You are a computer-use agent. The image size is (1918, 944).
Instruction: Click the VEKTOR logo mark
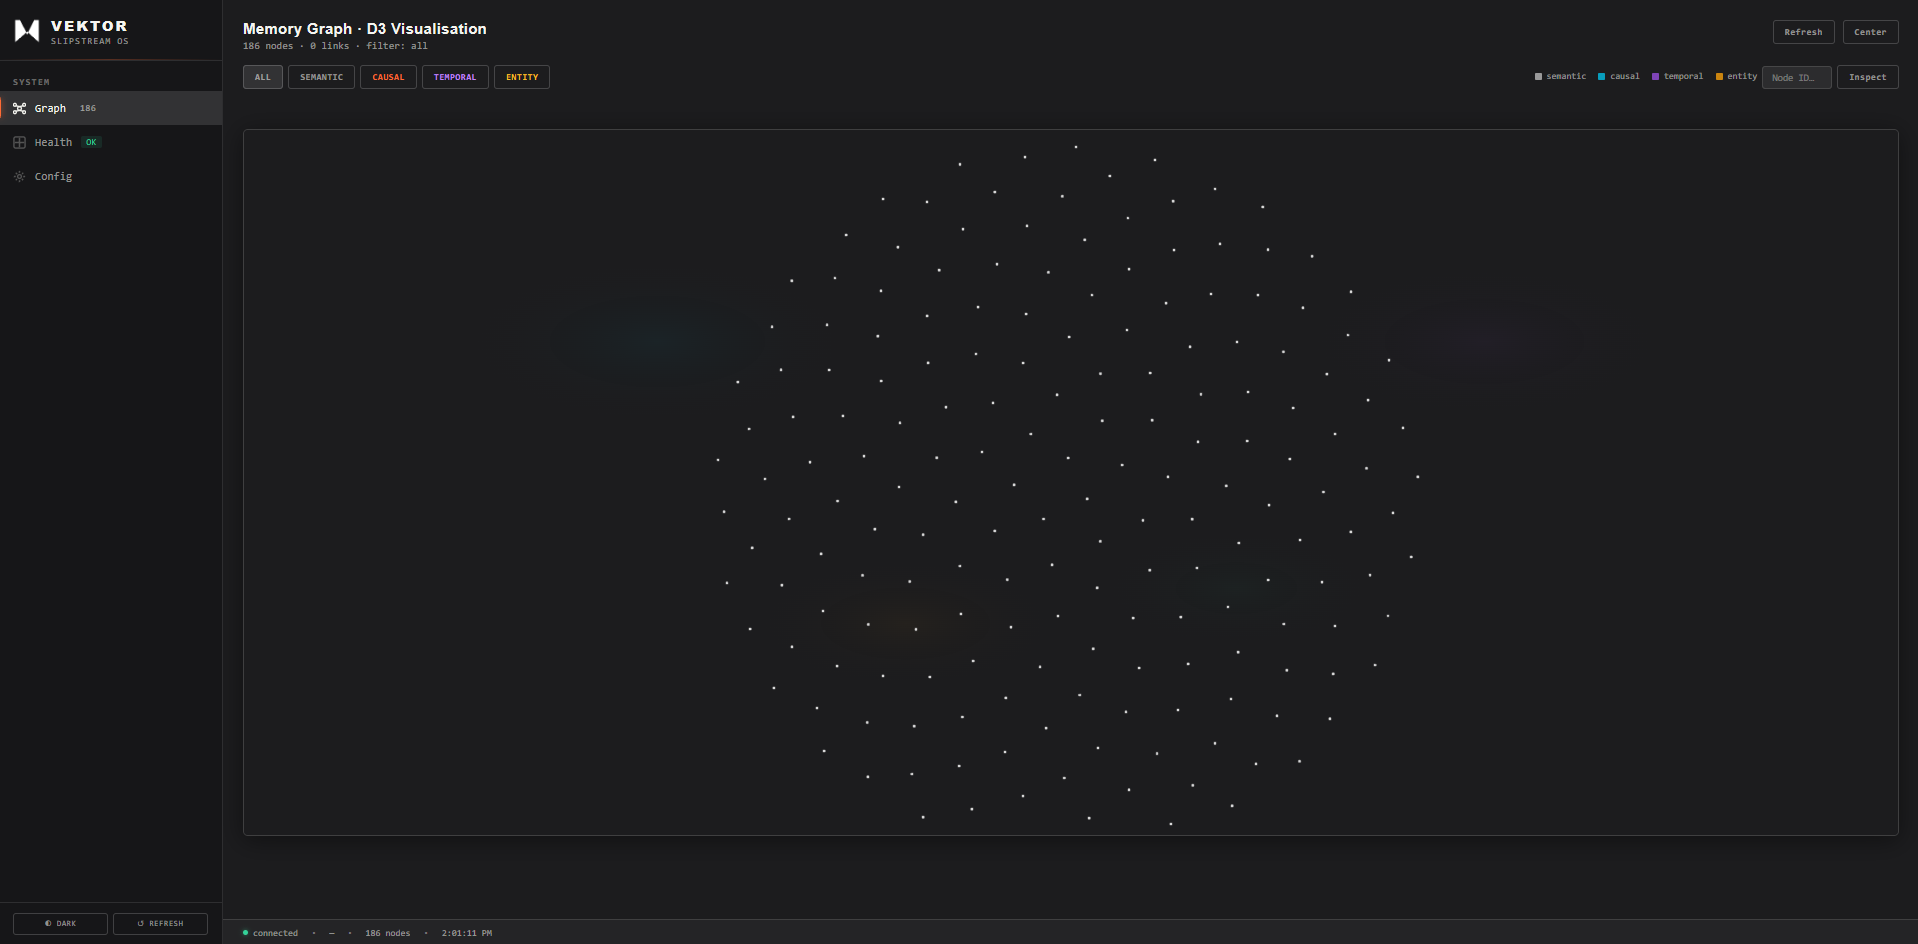pyautogui.click(x=25, y=29)
